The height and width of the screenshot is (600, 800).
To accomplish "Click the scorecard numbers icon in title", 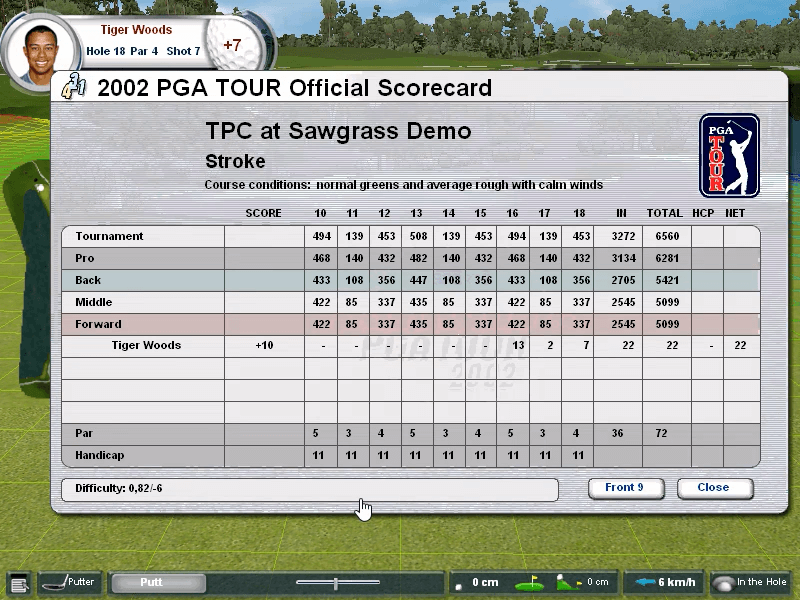I will coord(73,86).
